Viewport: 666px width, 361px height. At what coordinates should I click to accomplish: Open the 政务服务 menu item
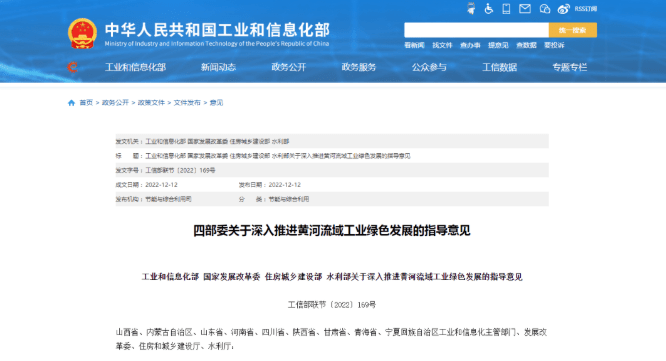click(x=359, y=67)
